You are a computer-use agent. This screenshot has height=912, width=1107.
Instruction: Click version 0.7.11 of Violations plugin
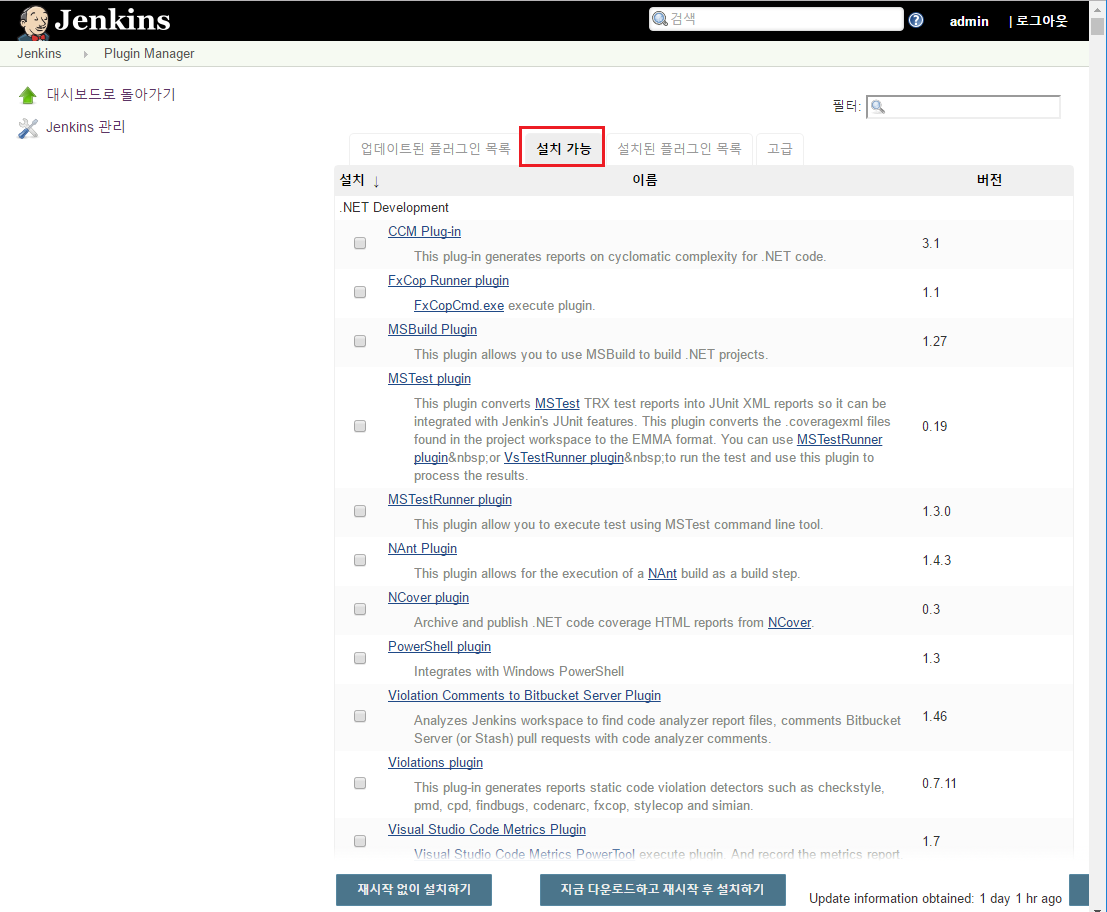click(x=939, y=784)
